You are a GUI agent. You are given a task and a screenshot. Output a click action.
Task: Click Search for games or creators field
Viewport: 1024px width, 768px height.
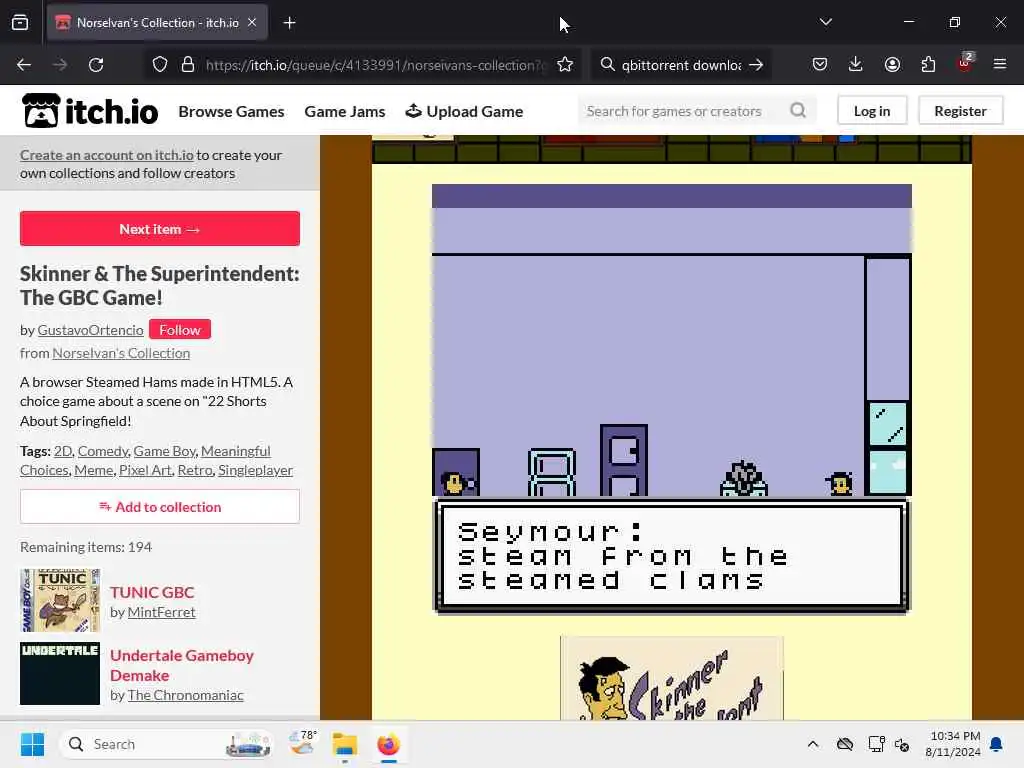tap(682, 111)
